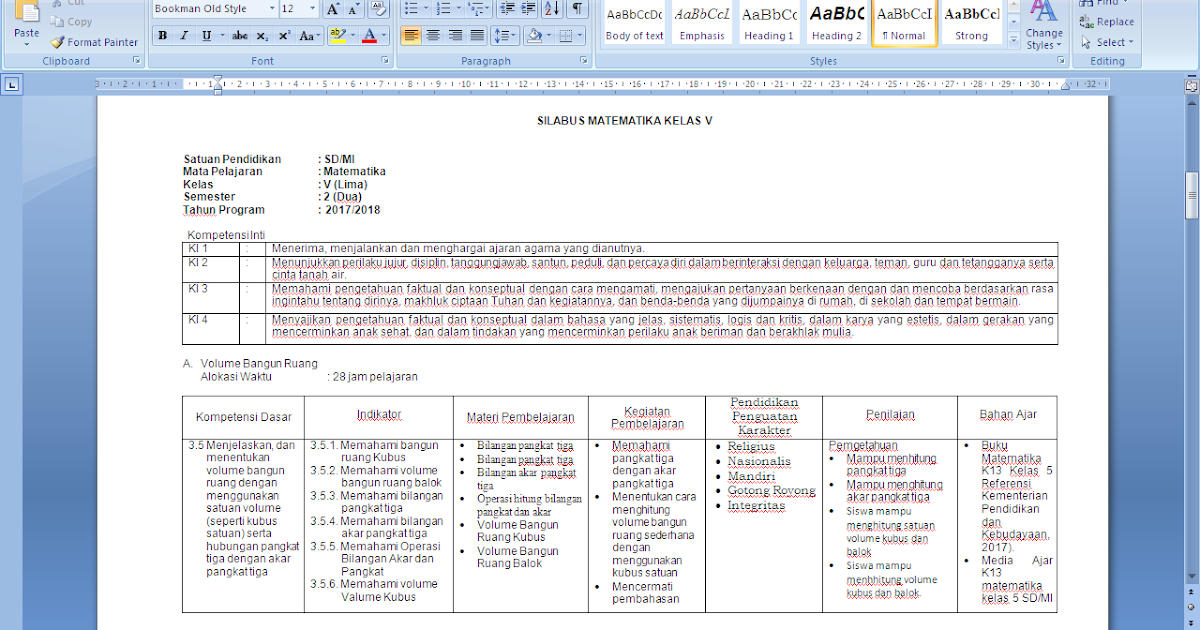Open the Paragraph dialog launcher
The image size is (1200, 630).
click(x=582, y=61)
